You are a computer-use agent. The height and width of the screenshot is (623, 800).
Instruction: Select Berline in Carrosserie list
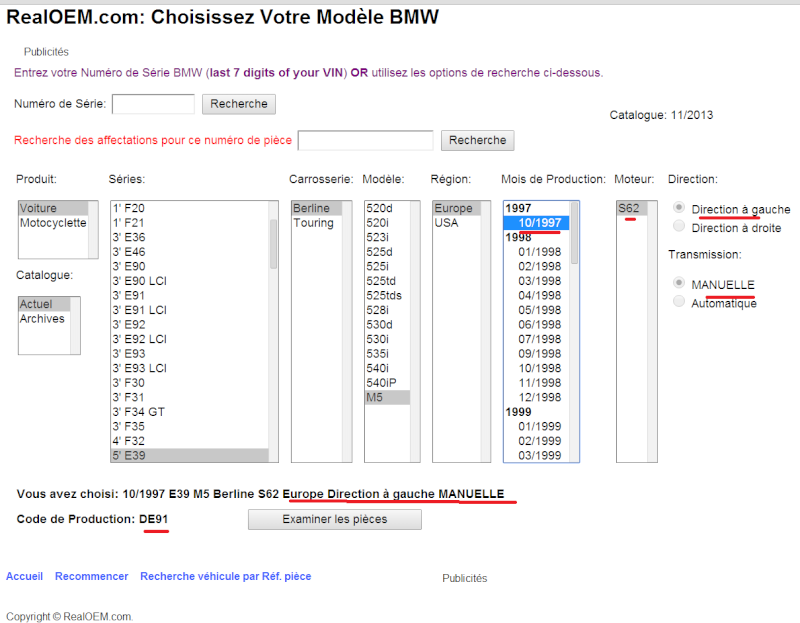point(317,208)
